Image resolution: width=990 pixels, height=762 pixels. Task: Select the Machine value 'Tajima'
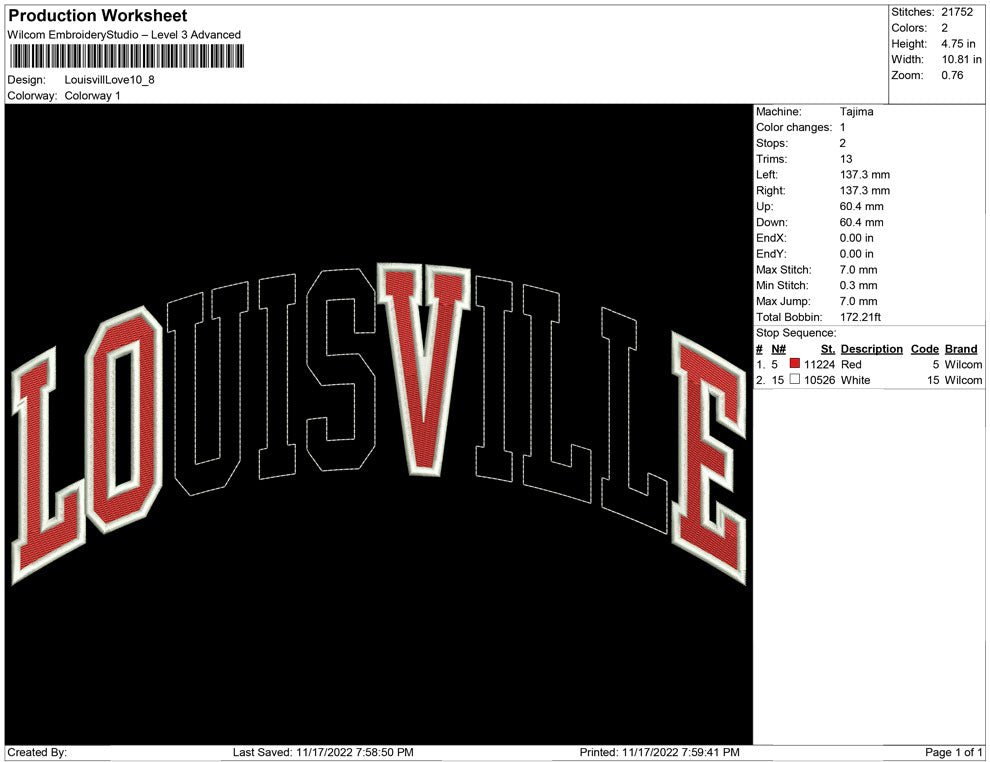tap(857, 112)
